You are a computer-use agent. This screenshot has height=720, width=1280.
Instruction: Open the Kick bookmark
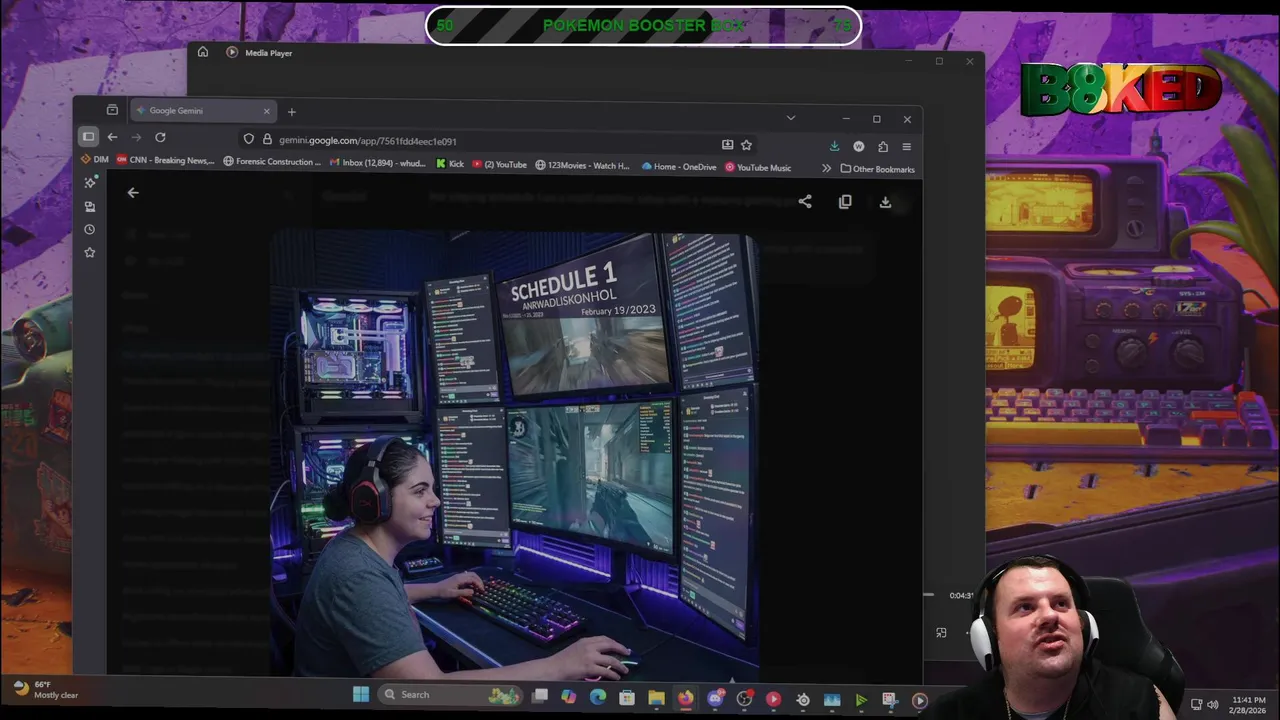click(x=450, y=164)
